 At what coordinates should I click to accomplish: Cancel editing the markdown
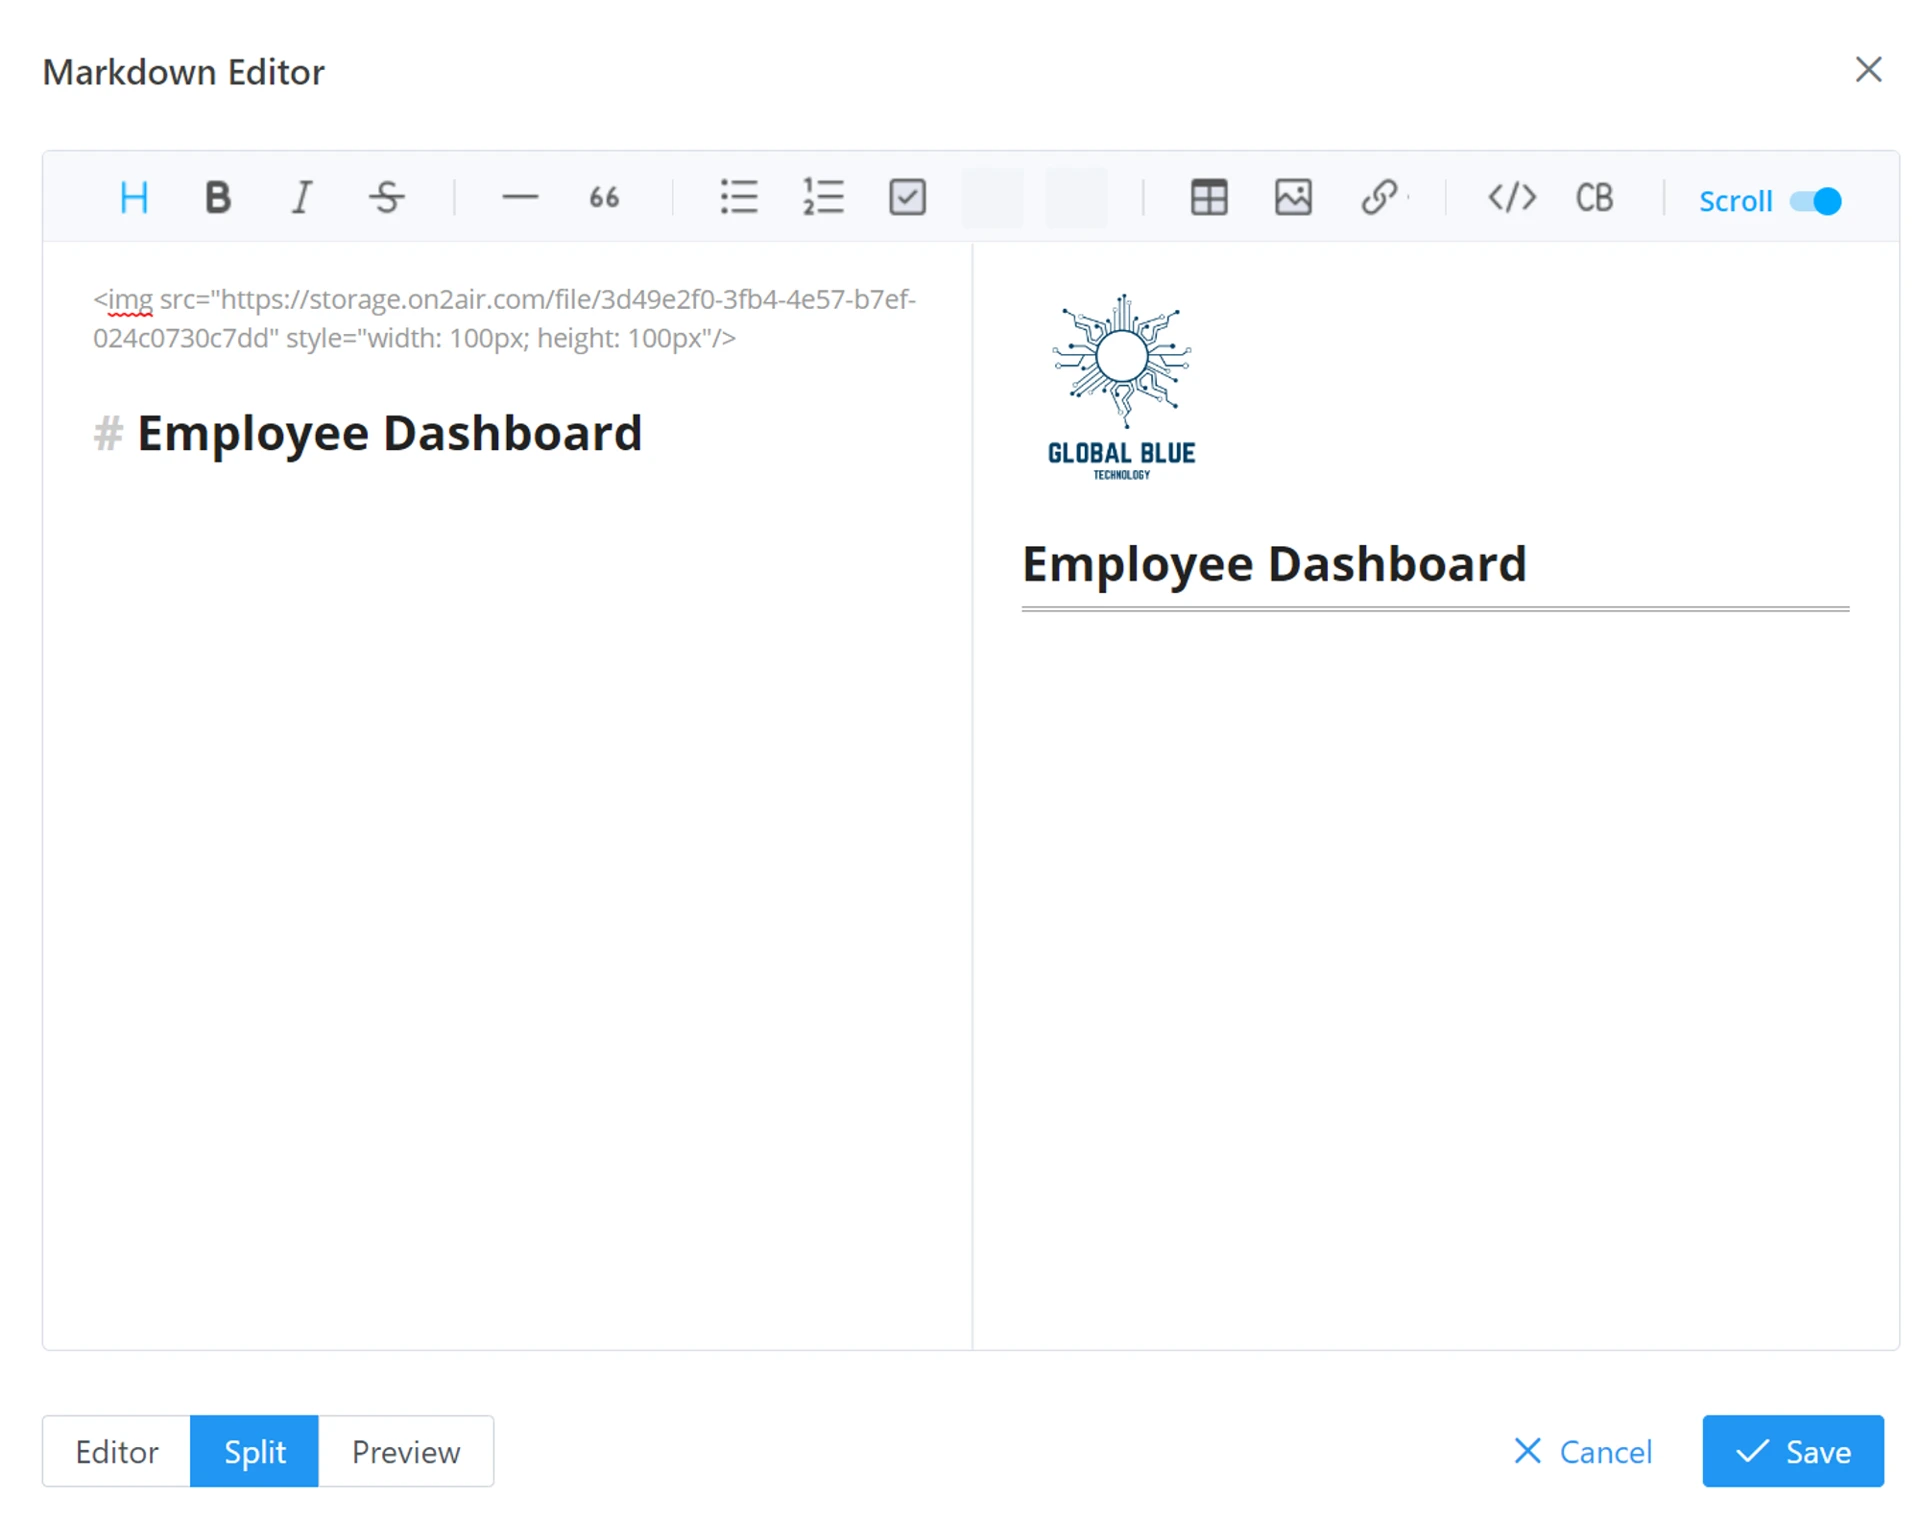point(1583,1451)
